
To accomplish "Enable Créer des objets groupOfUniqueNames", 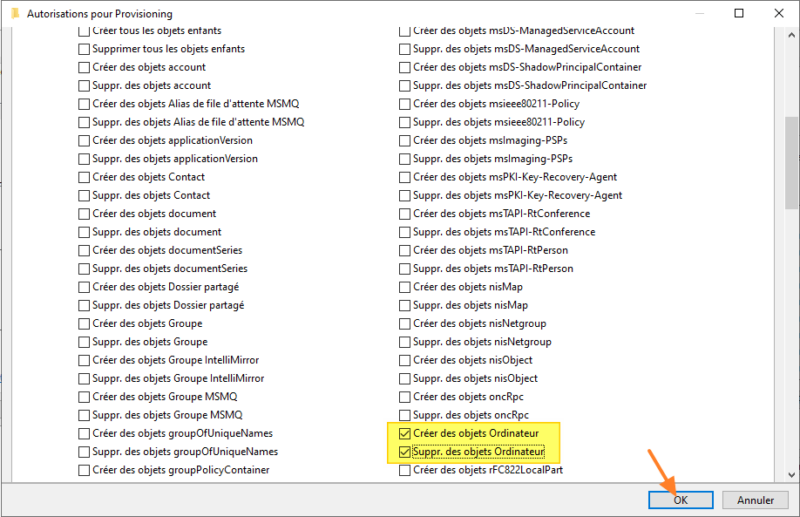I will coord(84,434).
